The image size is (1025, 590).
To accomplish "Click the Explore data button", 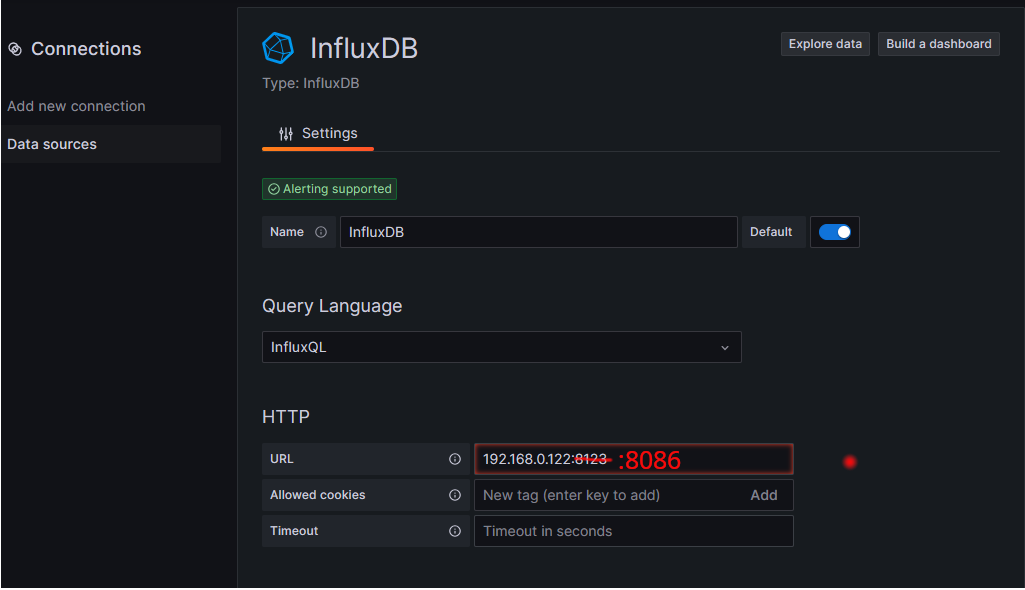I will point(825,44).
